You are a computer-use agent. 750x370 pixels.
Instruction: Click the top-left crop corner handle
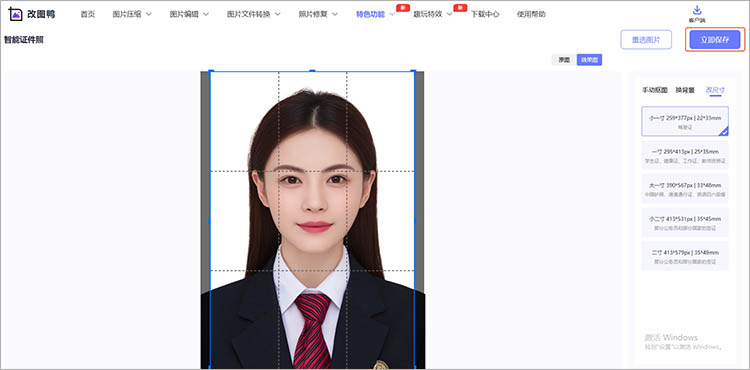pyautogui.click(x=210, y=71)
